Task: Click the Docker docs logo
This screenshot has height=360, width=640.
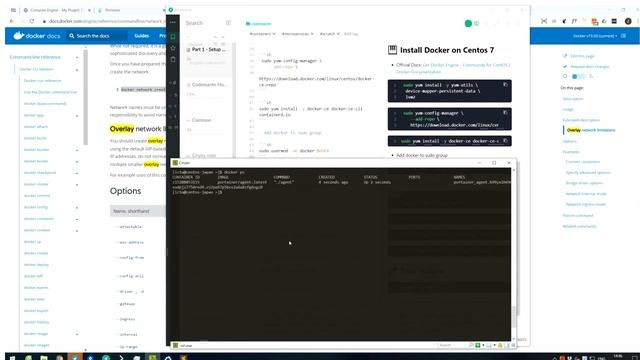Action: (37, 36)
